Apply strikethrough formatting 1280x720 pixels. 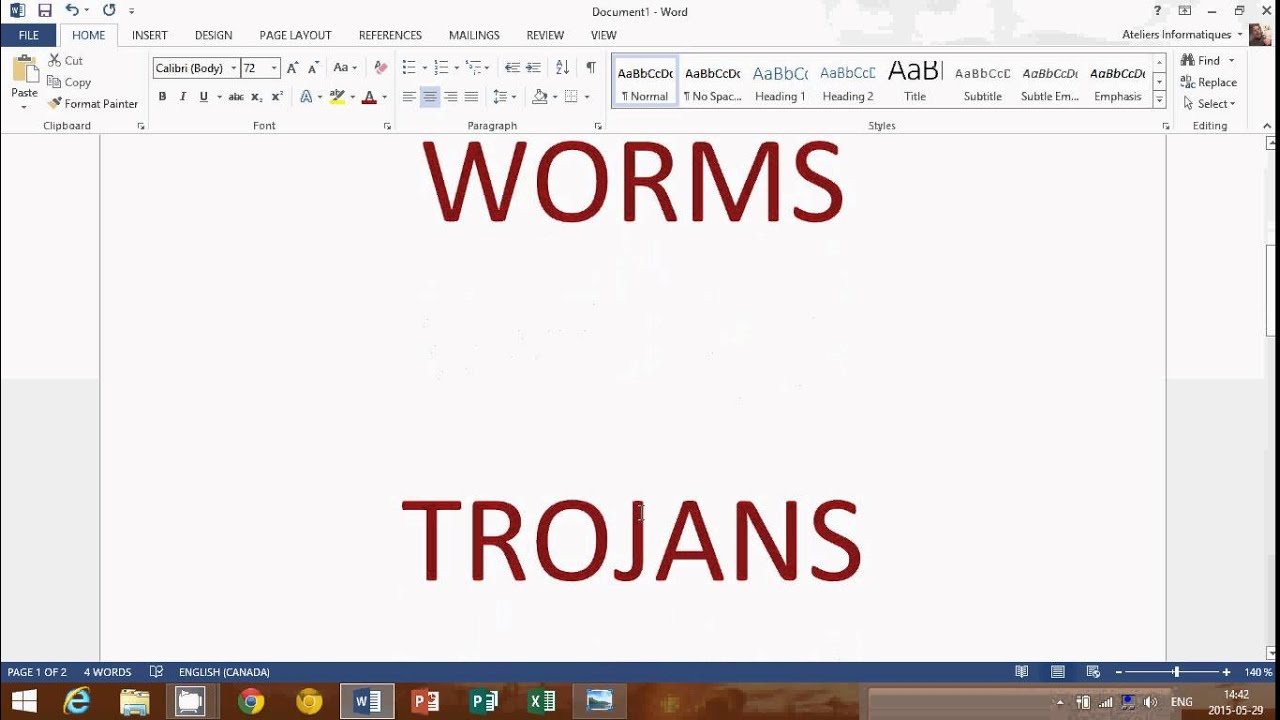236,97
